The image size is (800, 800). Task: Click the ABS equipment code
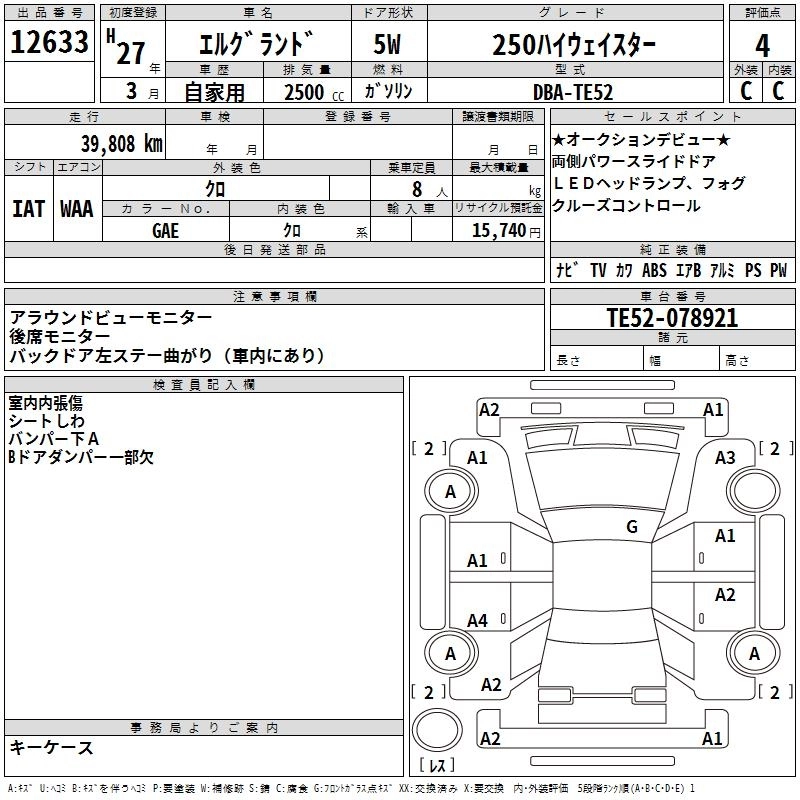pyautogui.click(x=654, y=270)
